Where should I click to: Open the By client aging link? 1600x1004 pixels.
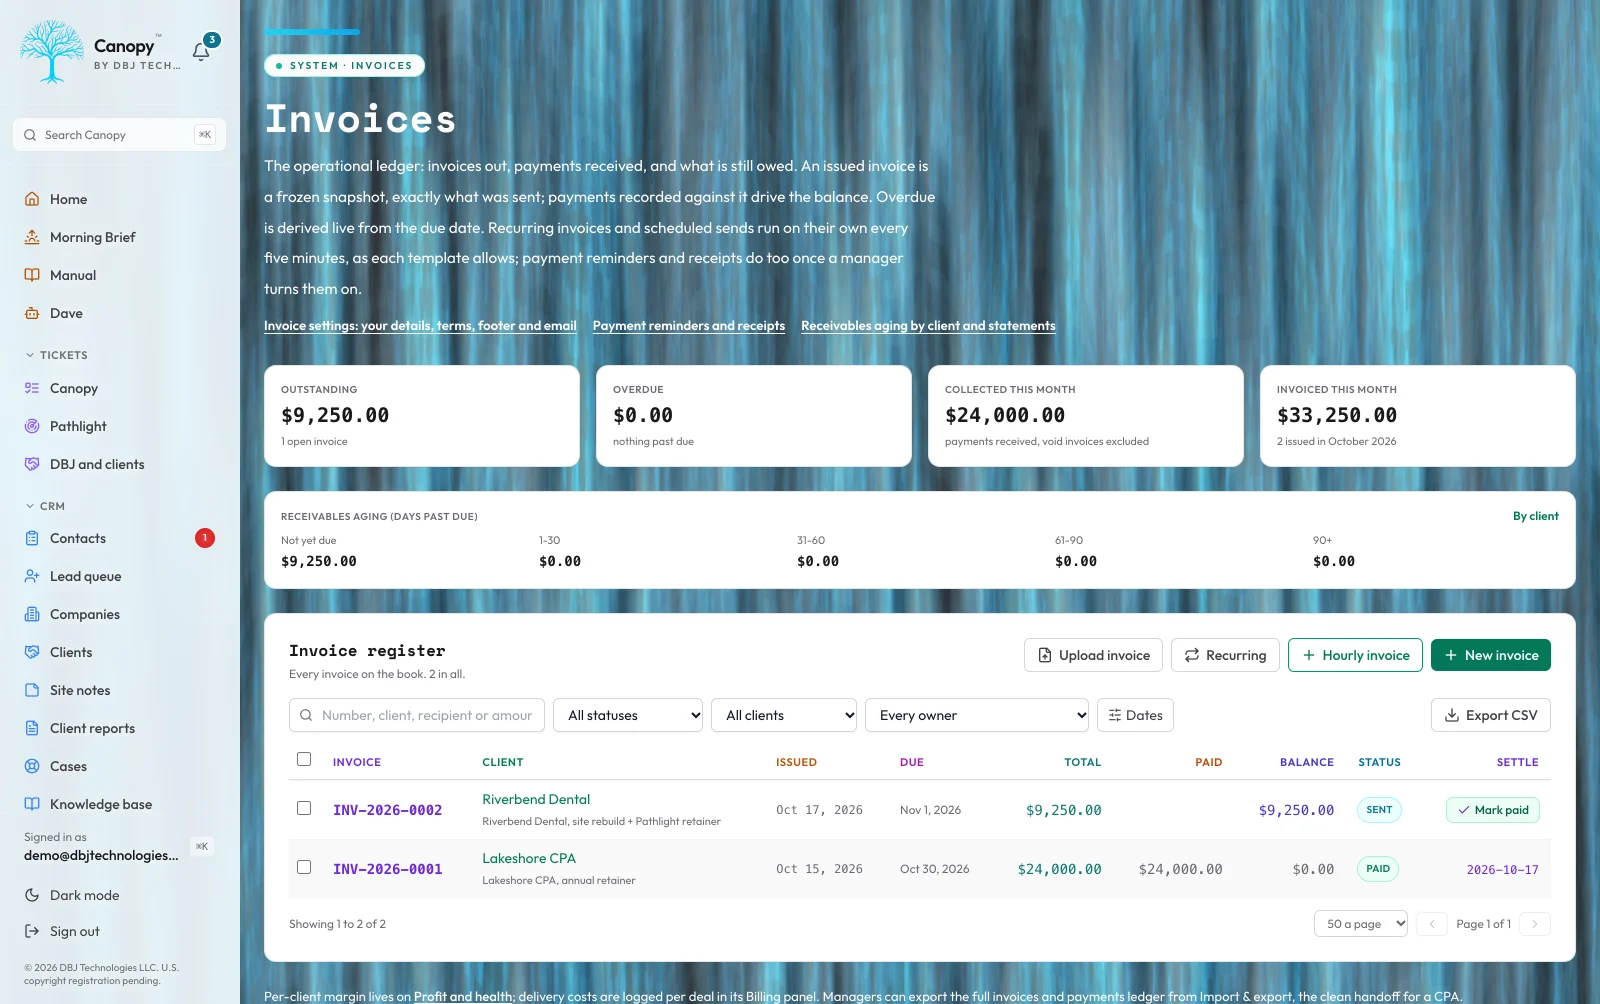point(1536,516)
